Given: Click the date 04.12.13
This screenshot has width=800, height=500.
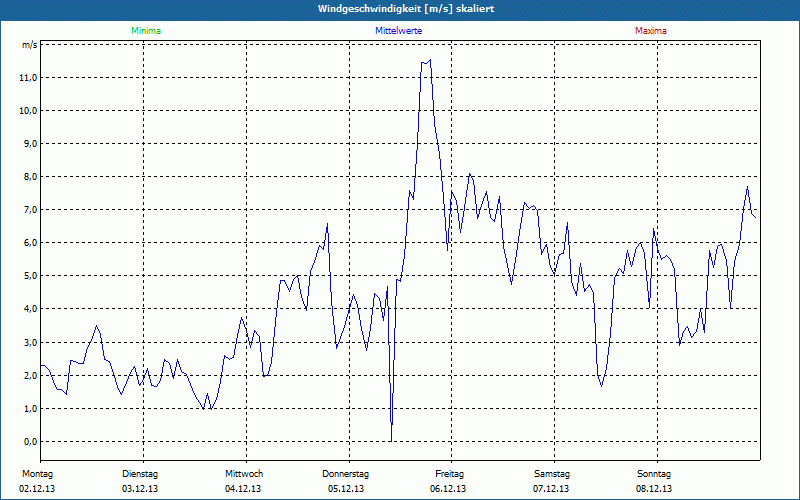Looking at the screenshot, I should [x=243, y=489].
